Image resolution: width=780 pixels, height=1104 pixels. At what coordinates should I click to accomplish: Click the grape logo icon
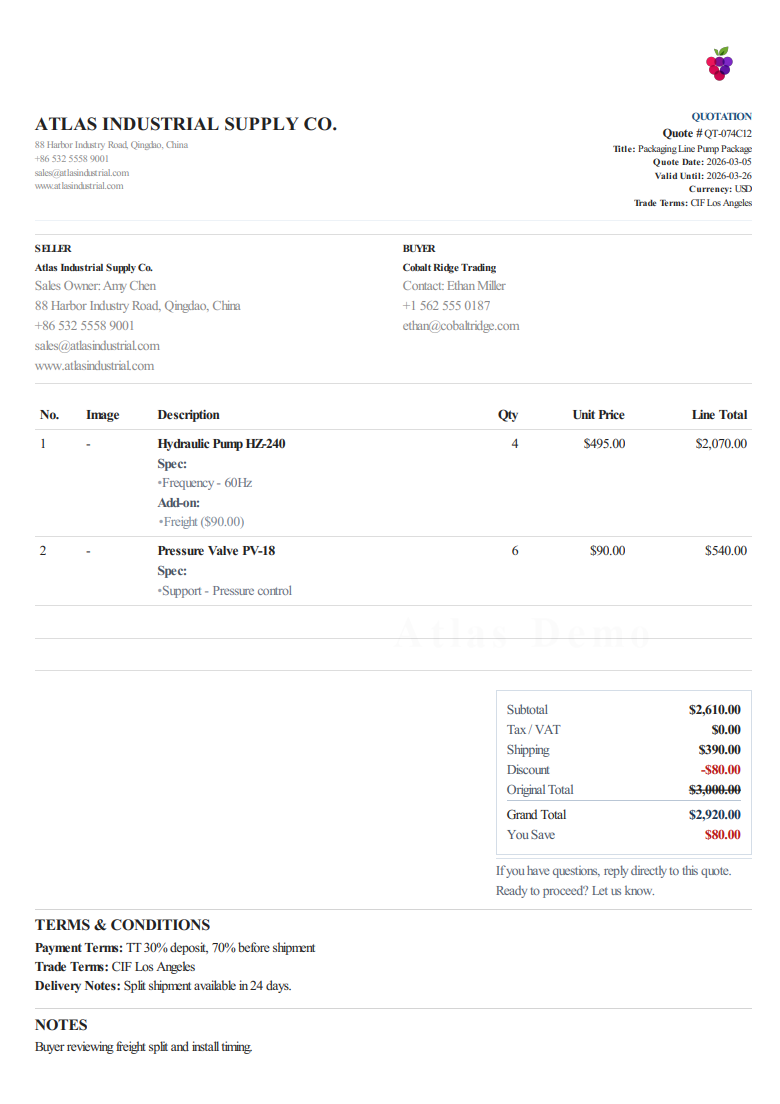[719, 63]
